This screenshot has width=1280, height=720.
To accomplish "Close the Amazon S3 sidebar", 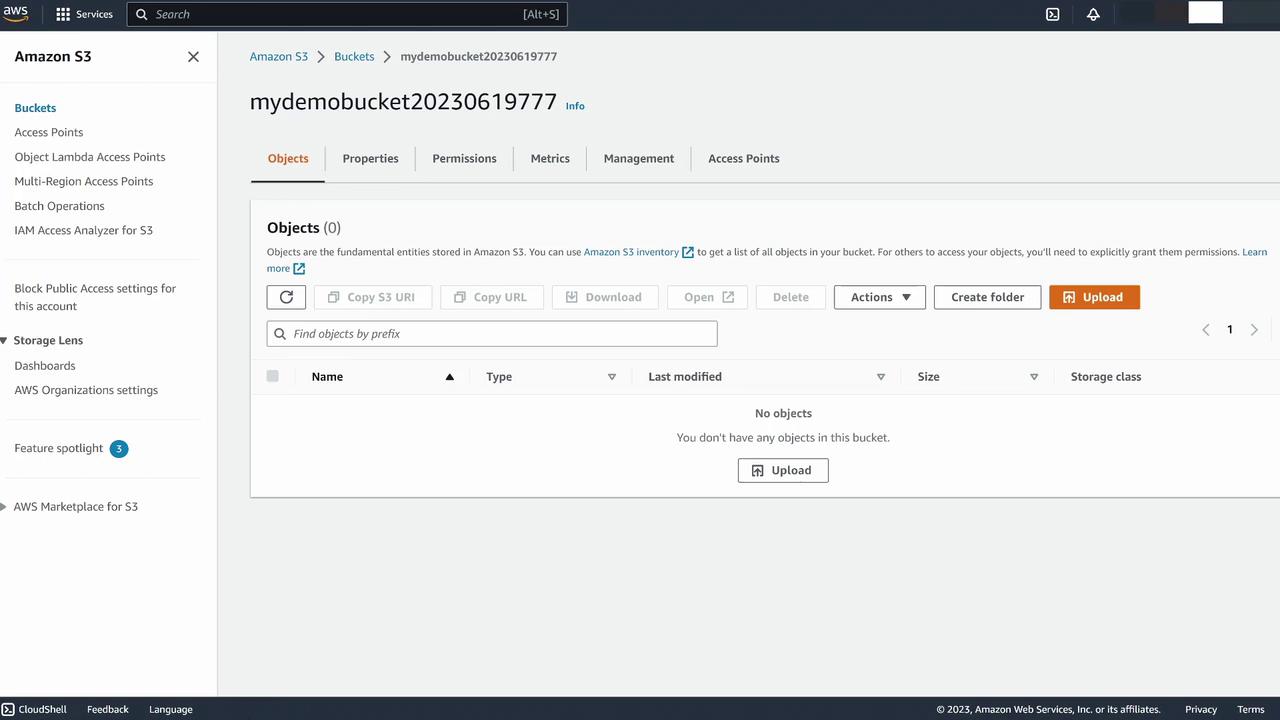I will (193, 57).
